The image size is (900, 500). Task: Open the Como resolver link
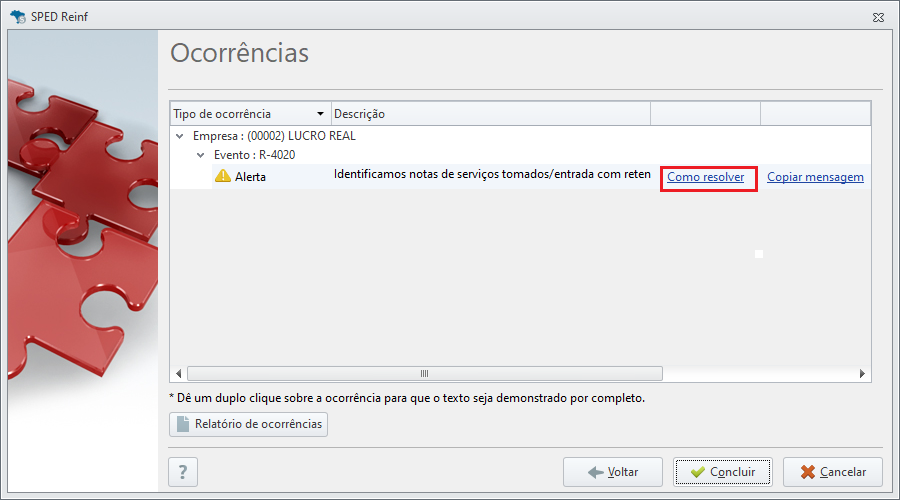click(x=705, y=177)
